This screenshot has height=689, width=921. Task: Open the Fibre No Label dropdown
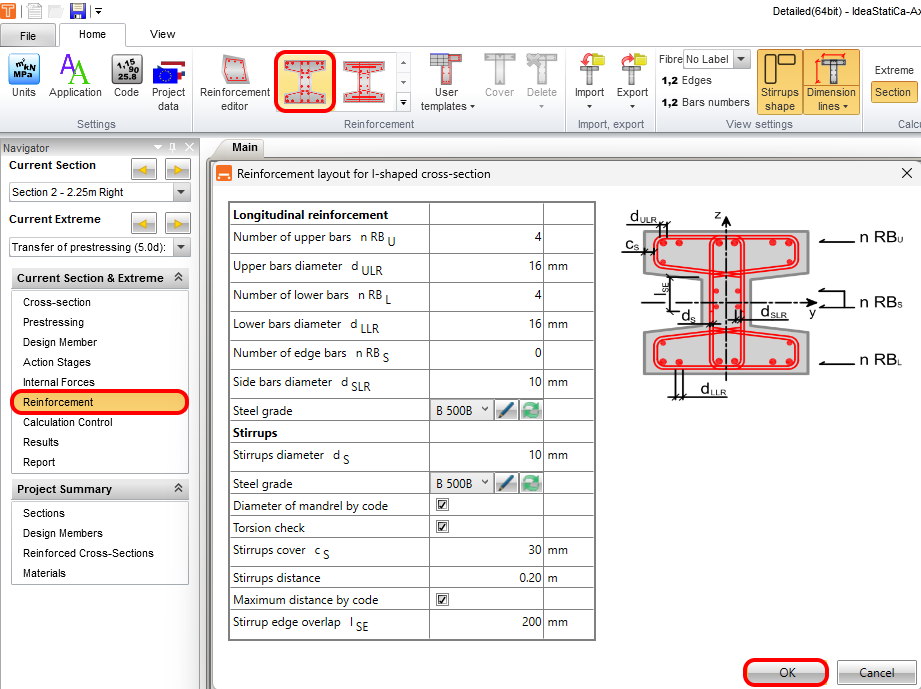coord(741,60)
